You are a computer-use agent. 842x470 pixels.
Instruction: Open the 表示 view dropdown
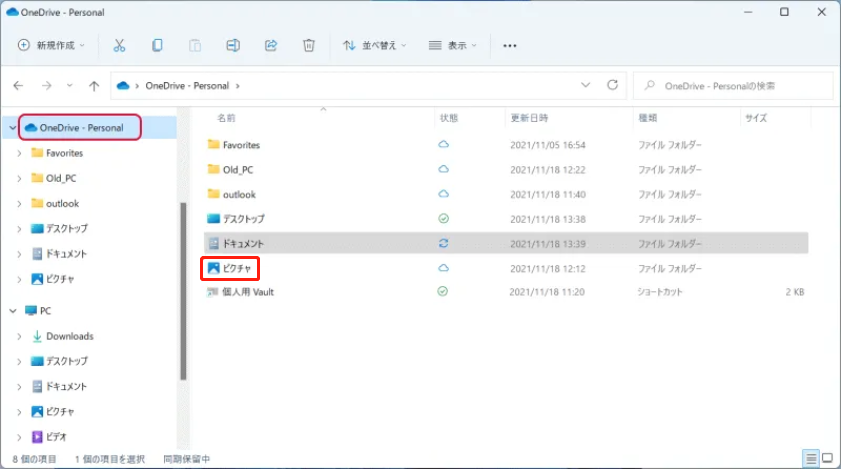[453, 46]
